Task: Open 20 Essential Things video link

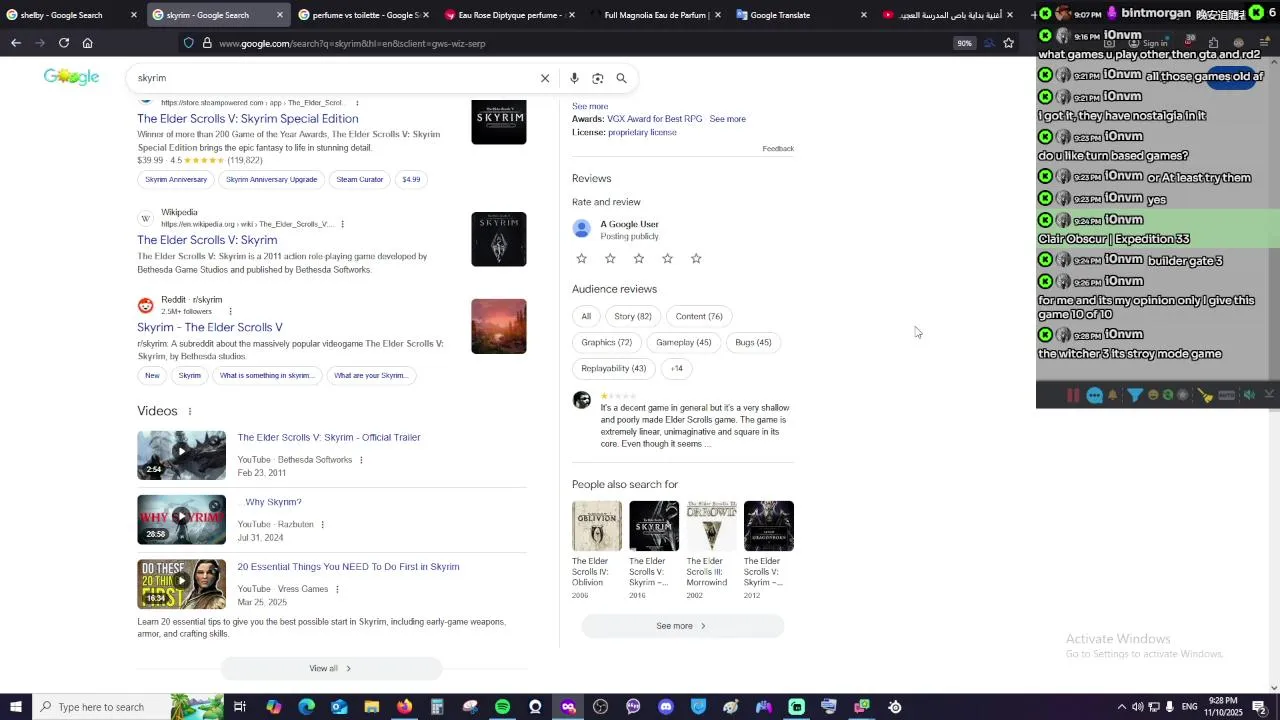Action: pos(348,567)
